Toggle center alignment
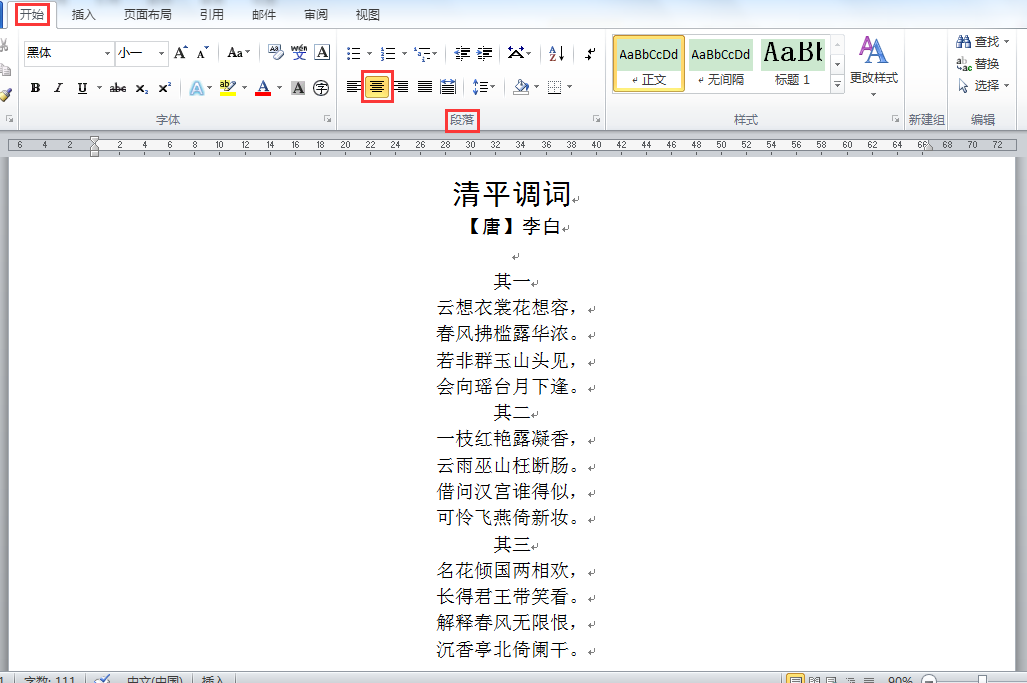Screen dimensions: 1027x683 pyautogui.click(x=377, y=86)
